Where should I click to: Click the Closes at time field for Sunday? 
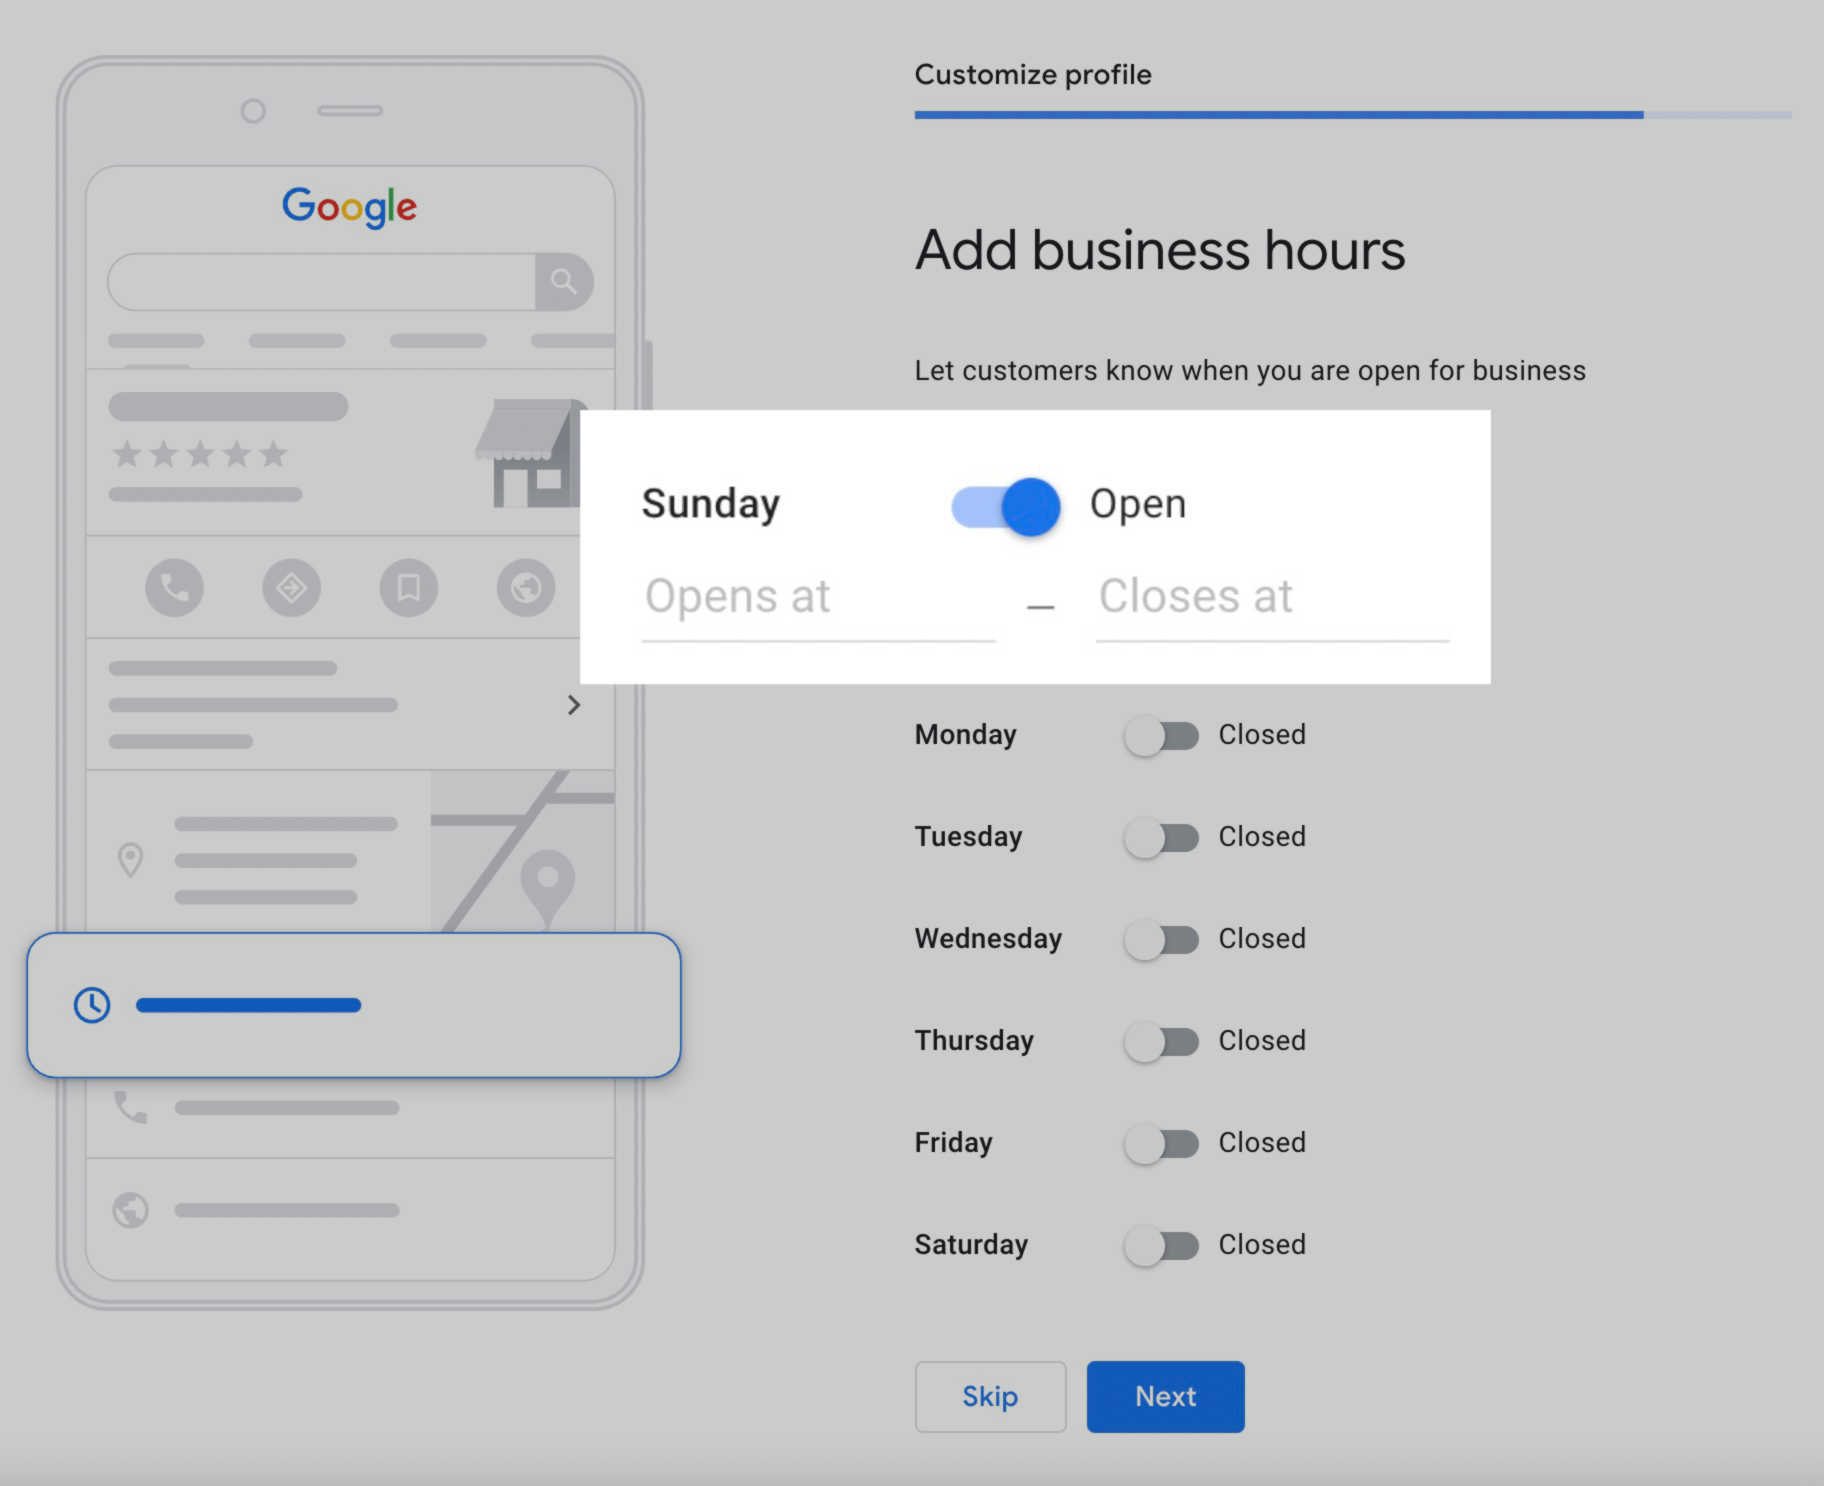click(1270, 598)
